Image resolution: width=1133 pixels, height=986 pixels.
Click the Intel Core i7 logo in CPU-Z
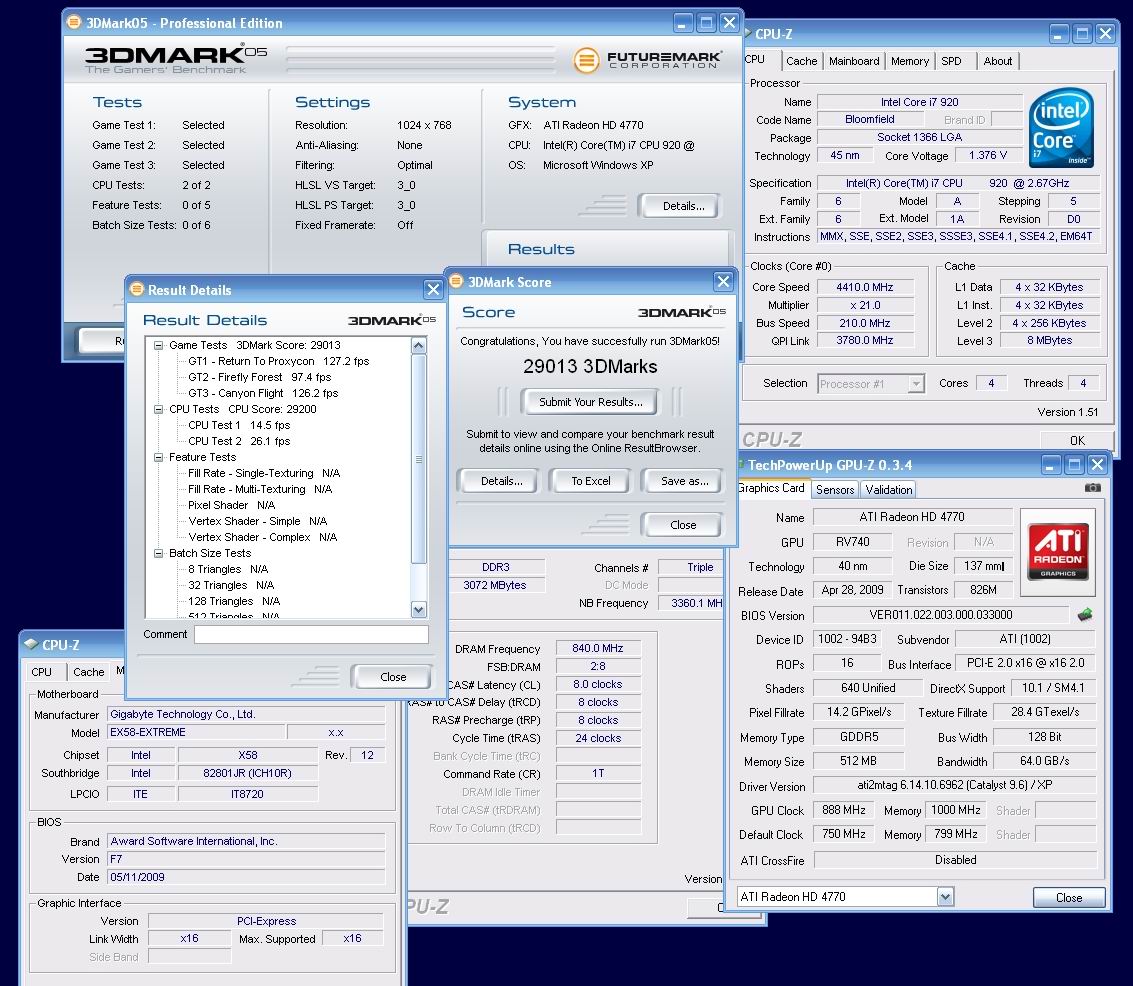coord(1061,127)
